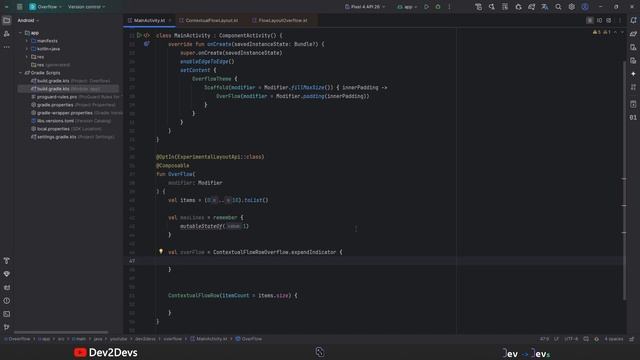The image size is (640, 360).
Task: Switch editor to Split view
Action: pyautogui.click(x=599, y=20)
